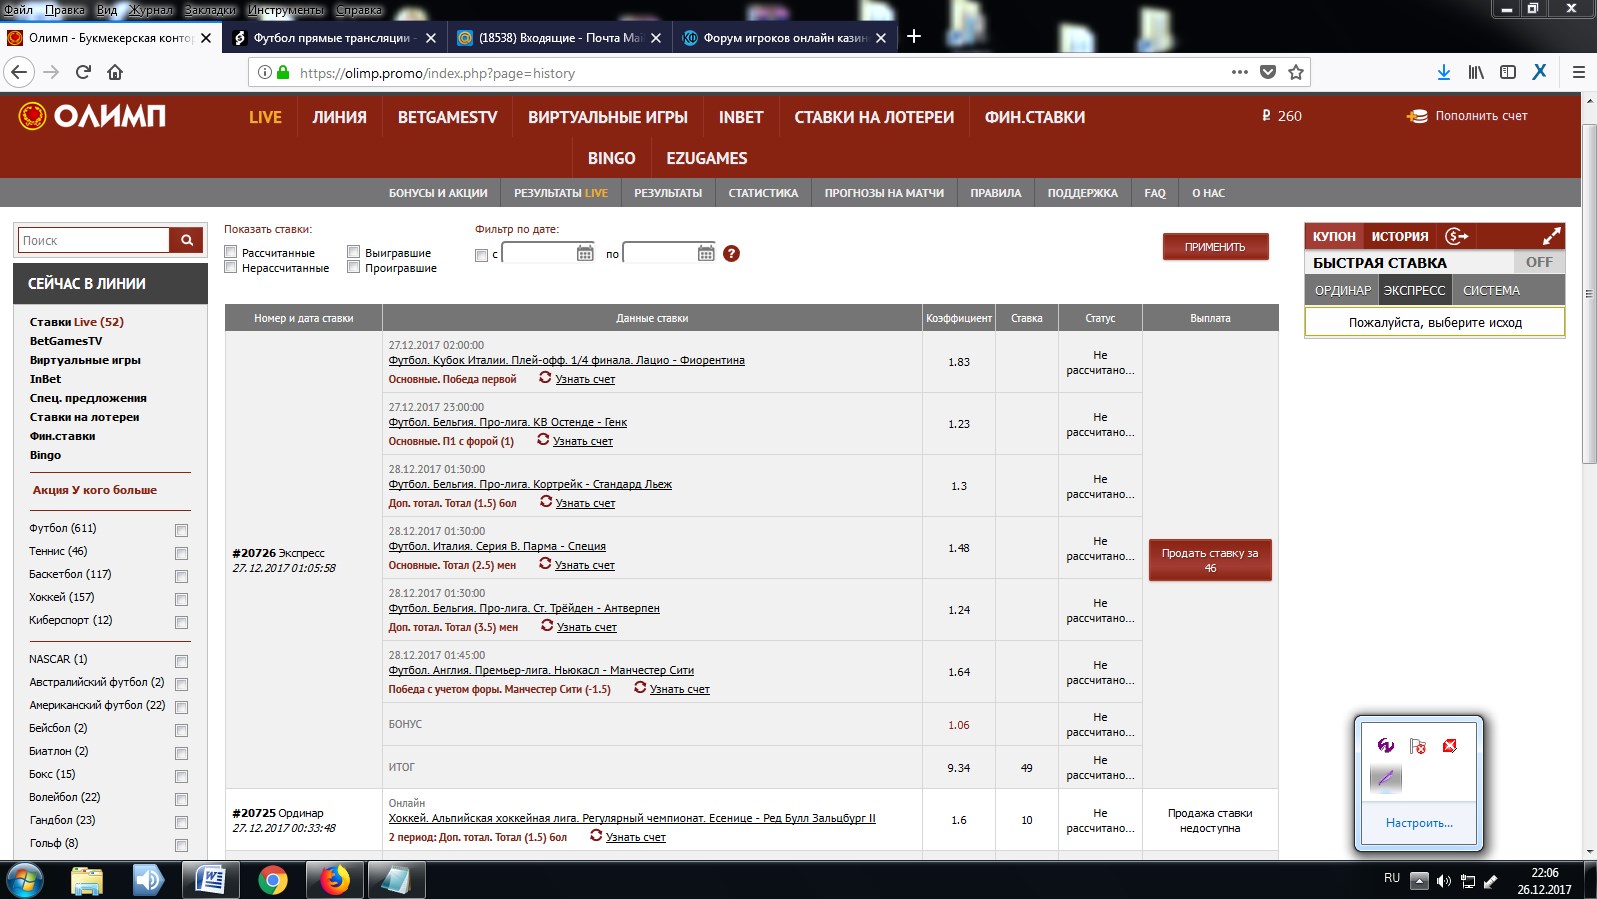The width and height of the screenshot is (1597, 899).
Task: Click refresh icon for Лацио - Фиорентина score
Action: pos(545,378)
